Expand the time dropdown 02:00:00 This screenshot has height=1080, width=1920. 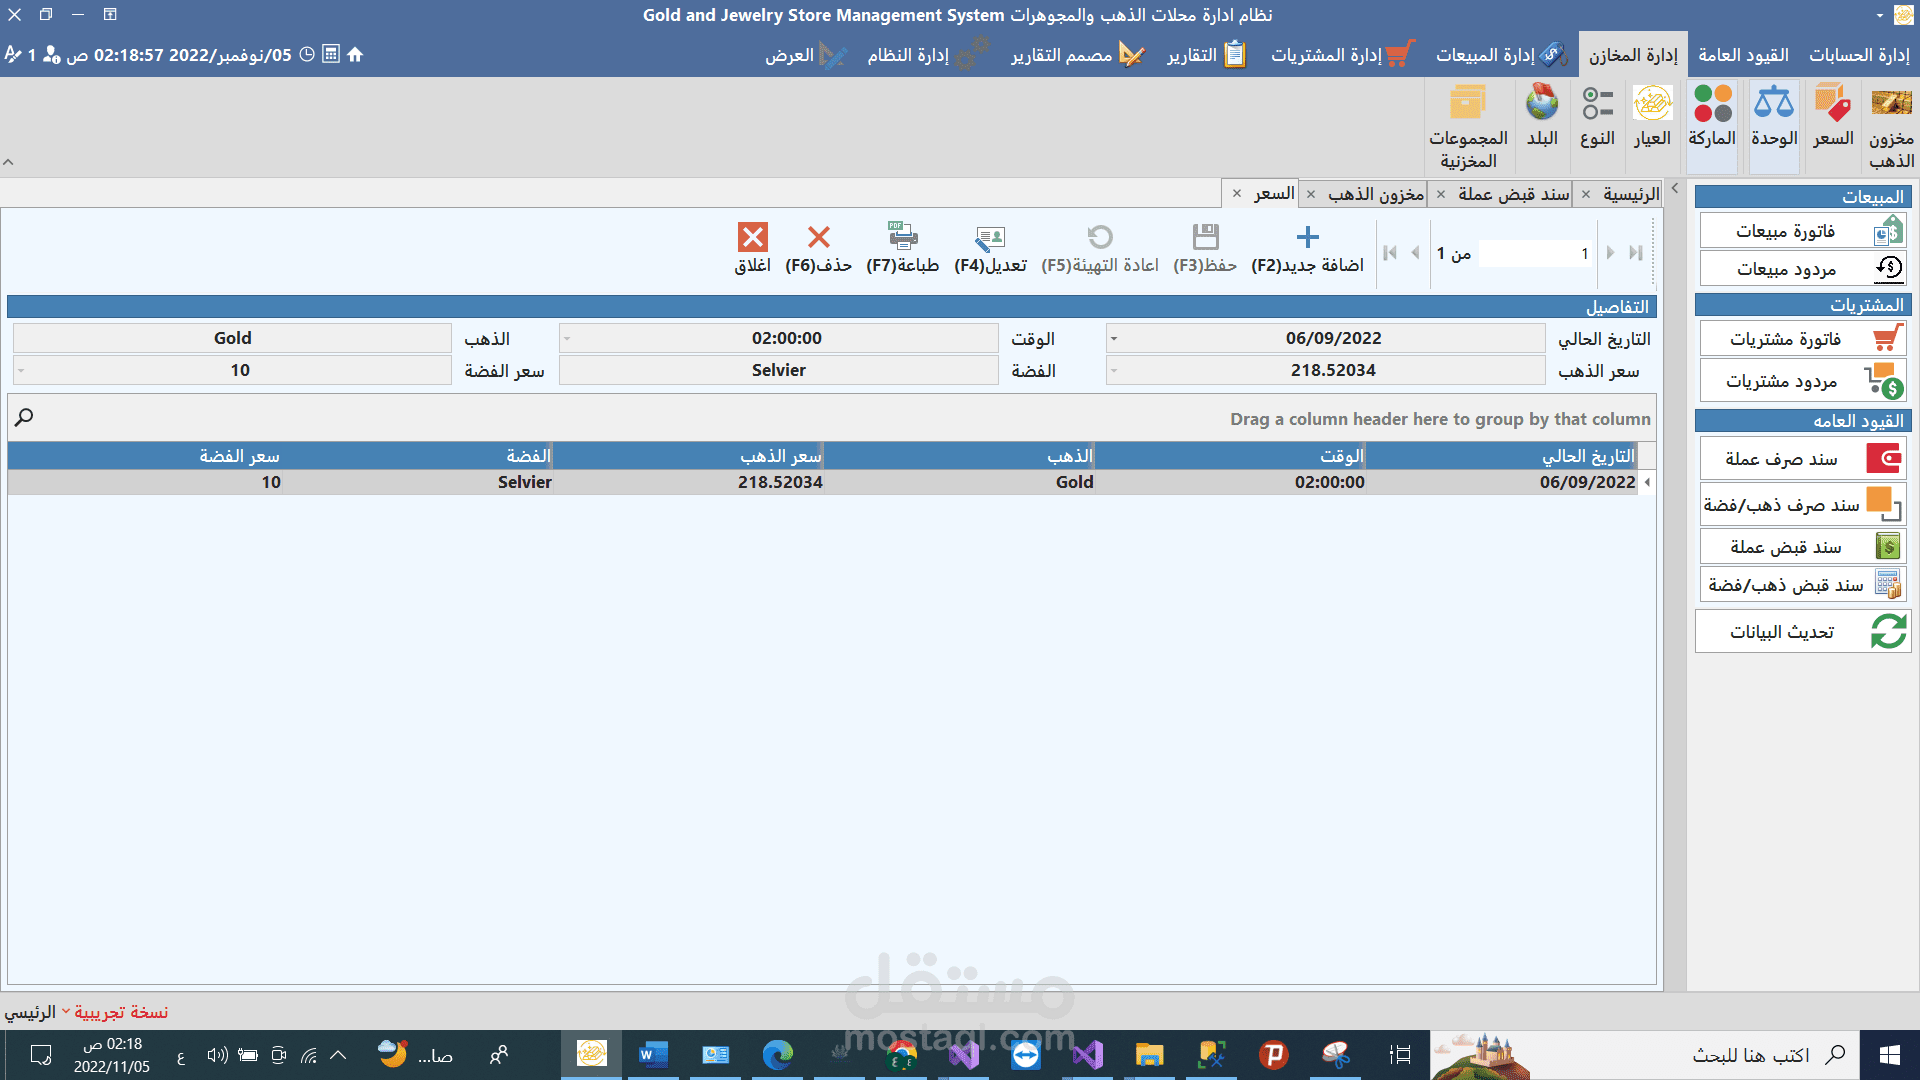click(x=567, y=339)
